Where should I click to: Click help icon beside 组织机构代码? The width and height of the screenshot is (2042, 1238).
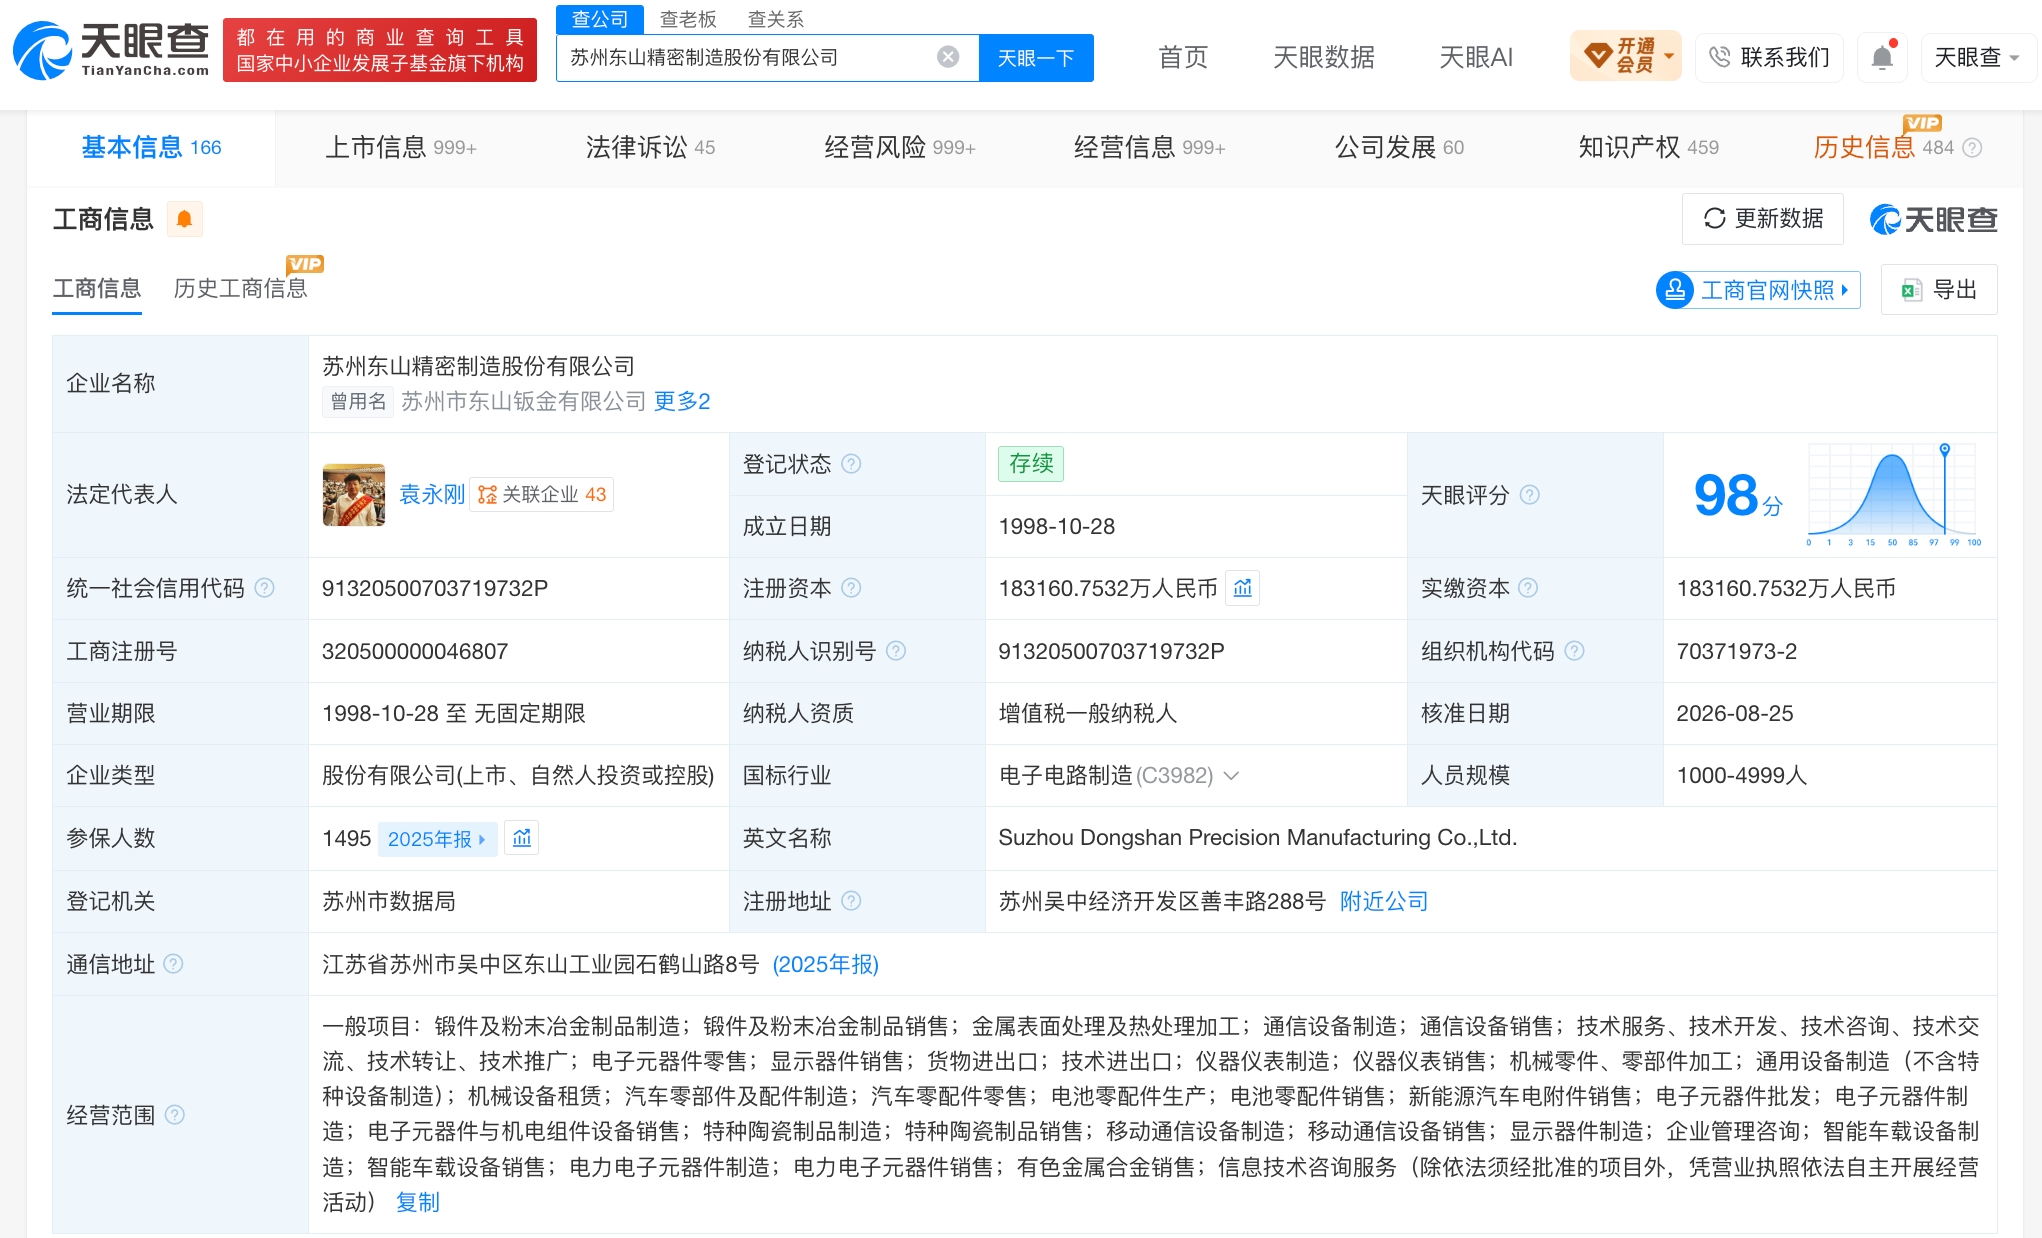coord(1574,651)
